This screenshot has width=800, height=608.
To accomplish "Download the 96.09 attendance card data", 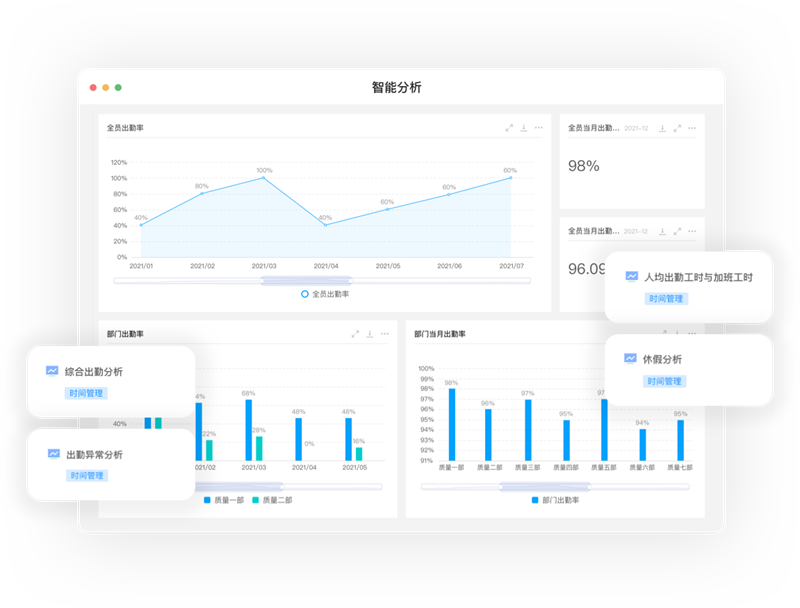I will coord(662,231).
